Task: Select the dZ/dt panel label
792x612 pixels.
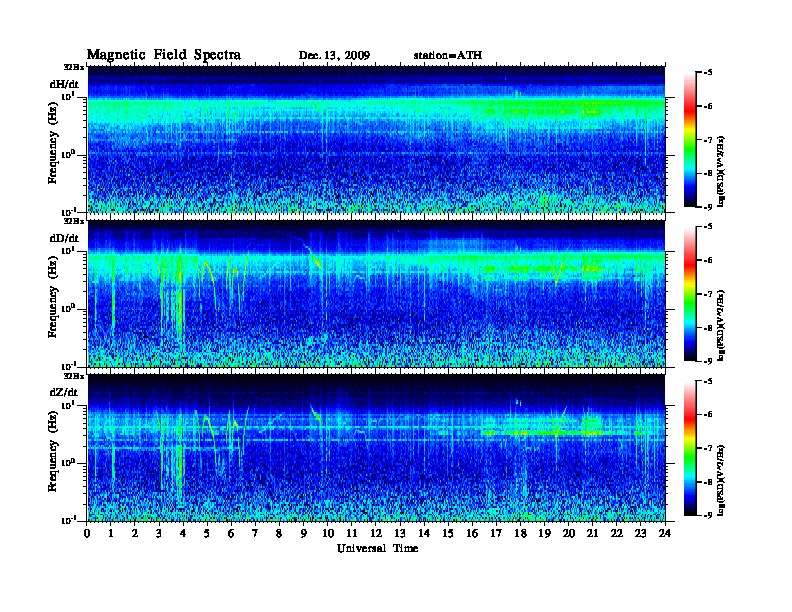Action: pyautogui.click(x=64, y=392)
